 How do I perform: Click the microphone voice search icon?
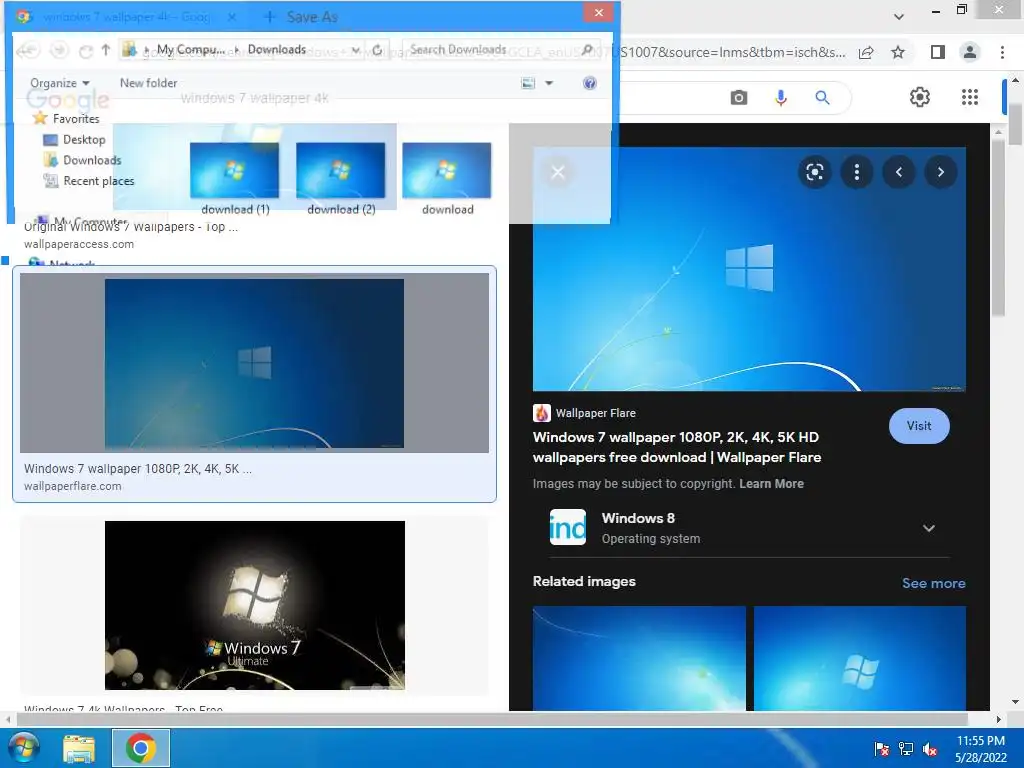click(780, 98)
